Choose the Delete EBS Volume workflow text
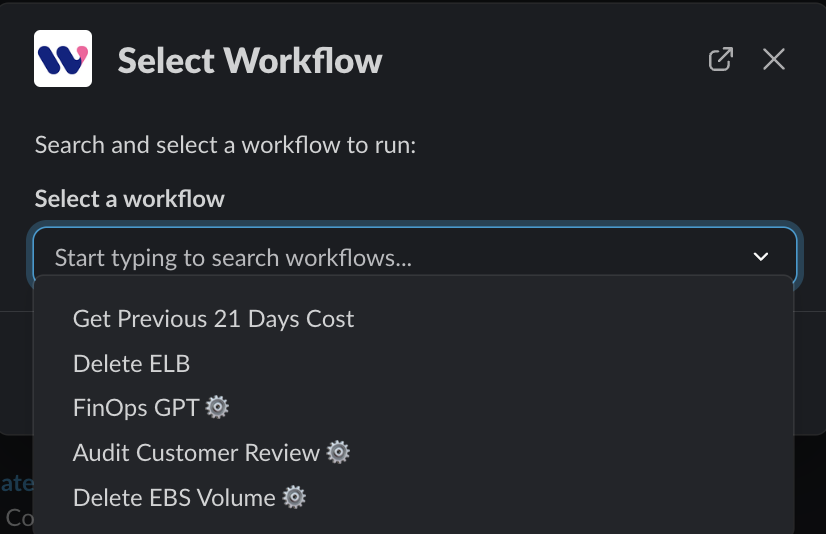826x534 pixels. tap(174, 497)
